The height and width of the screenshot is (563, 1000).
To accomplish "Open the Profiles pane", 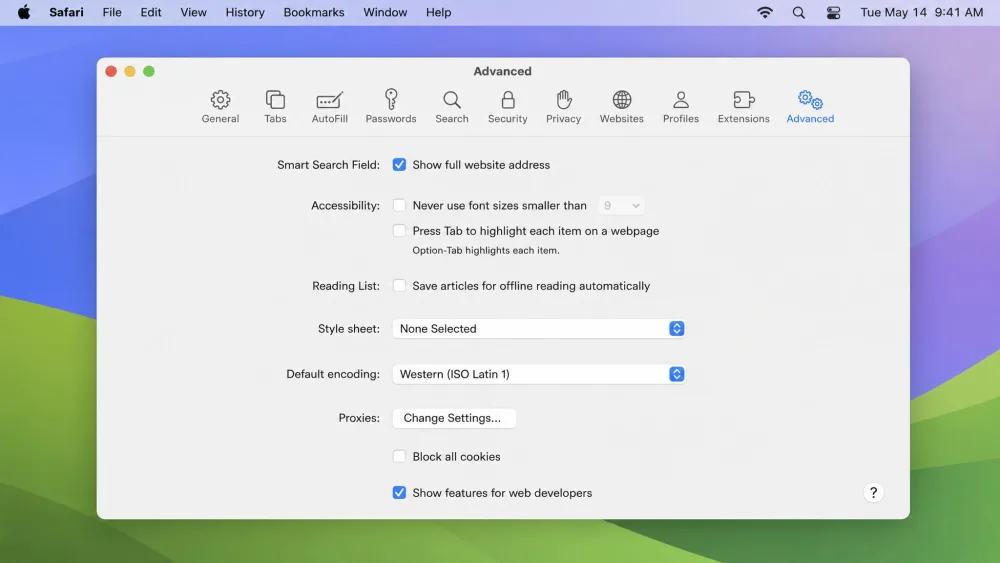I will pyautogui.click(x=680, y=106).
